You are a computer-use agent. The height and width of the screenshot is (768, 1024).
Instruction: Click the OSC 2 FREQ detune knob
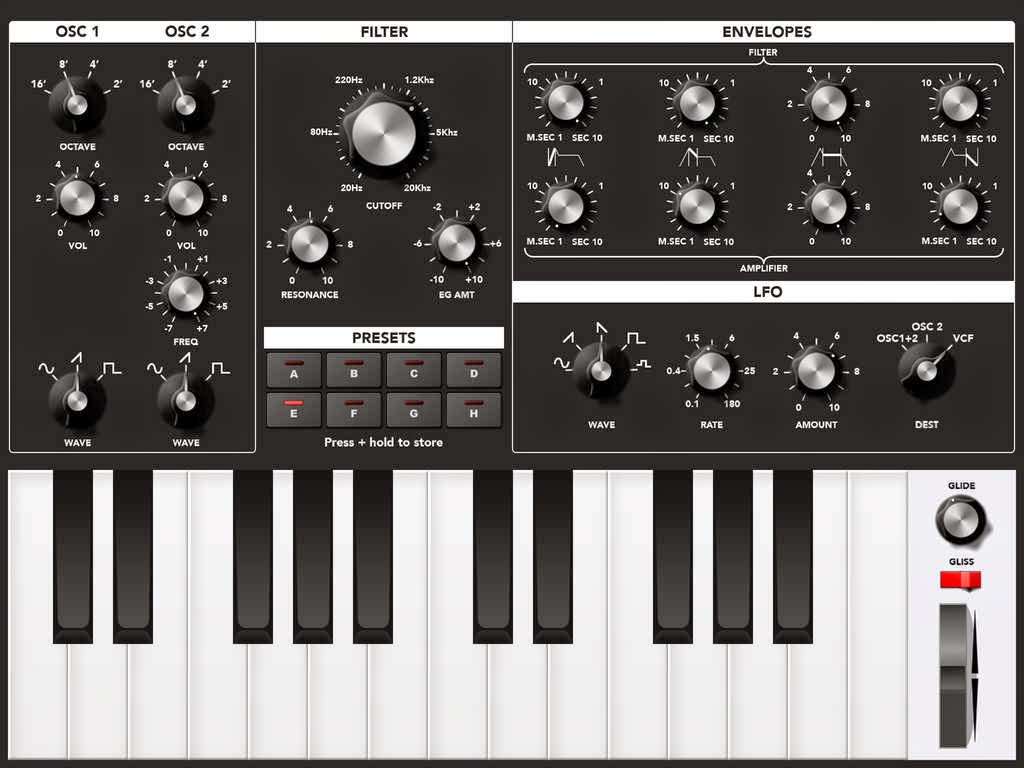click(185, 293)
